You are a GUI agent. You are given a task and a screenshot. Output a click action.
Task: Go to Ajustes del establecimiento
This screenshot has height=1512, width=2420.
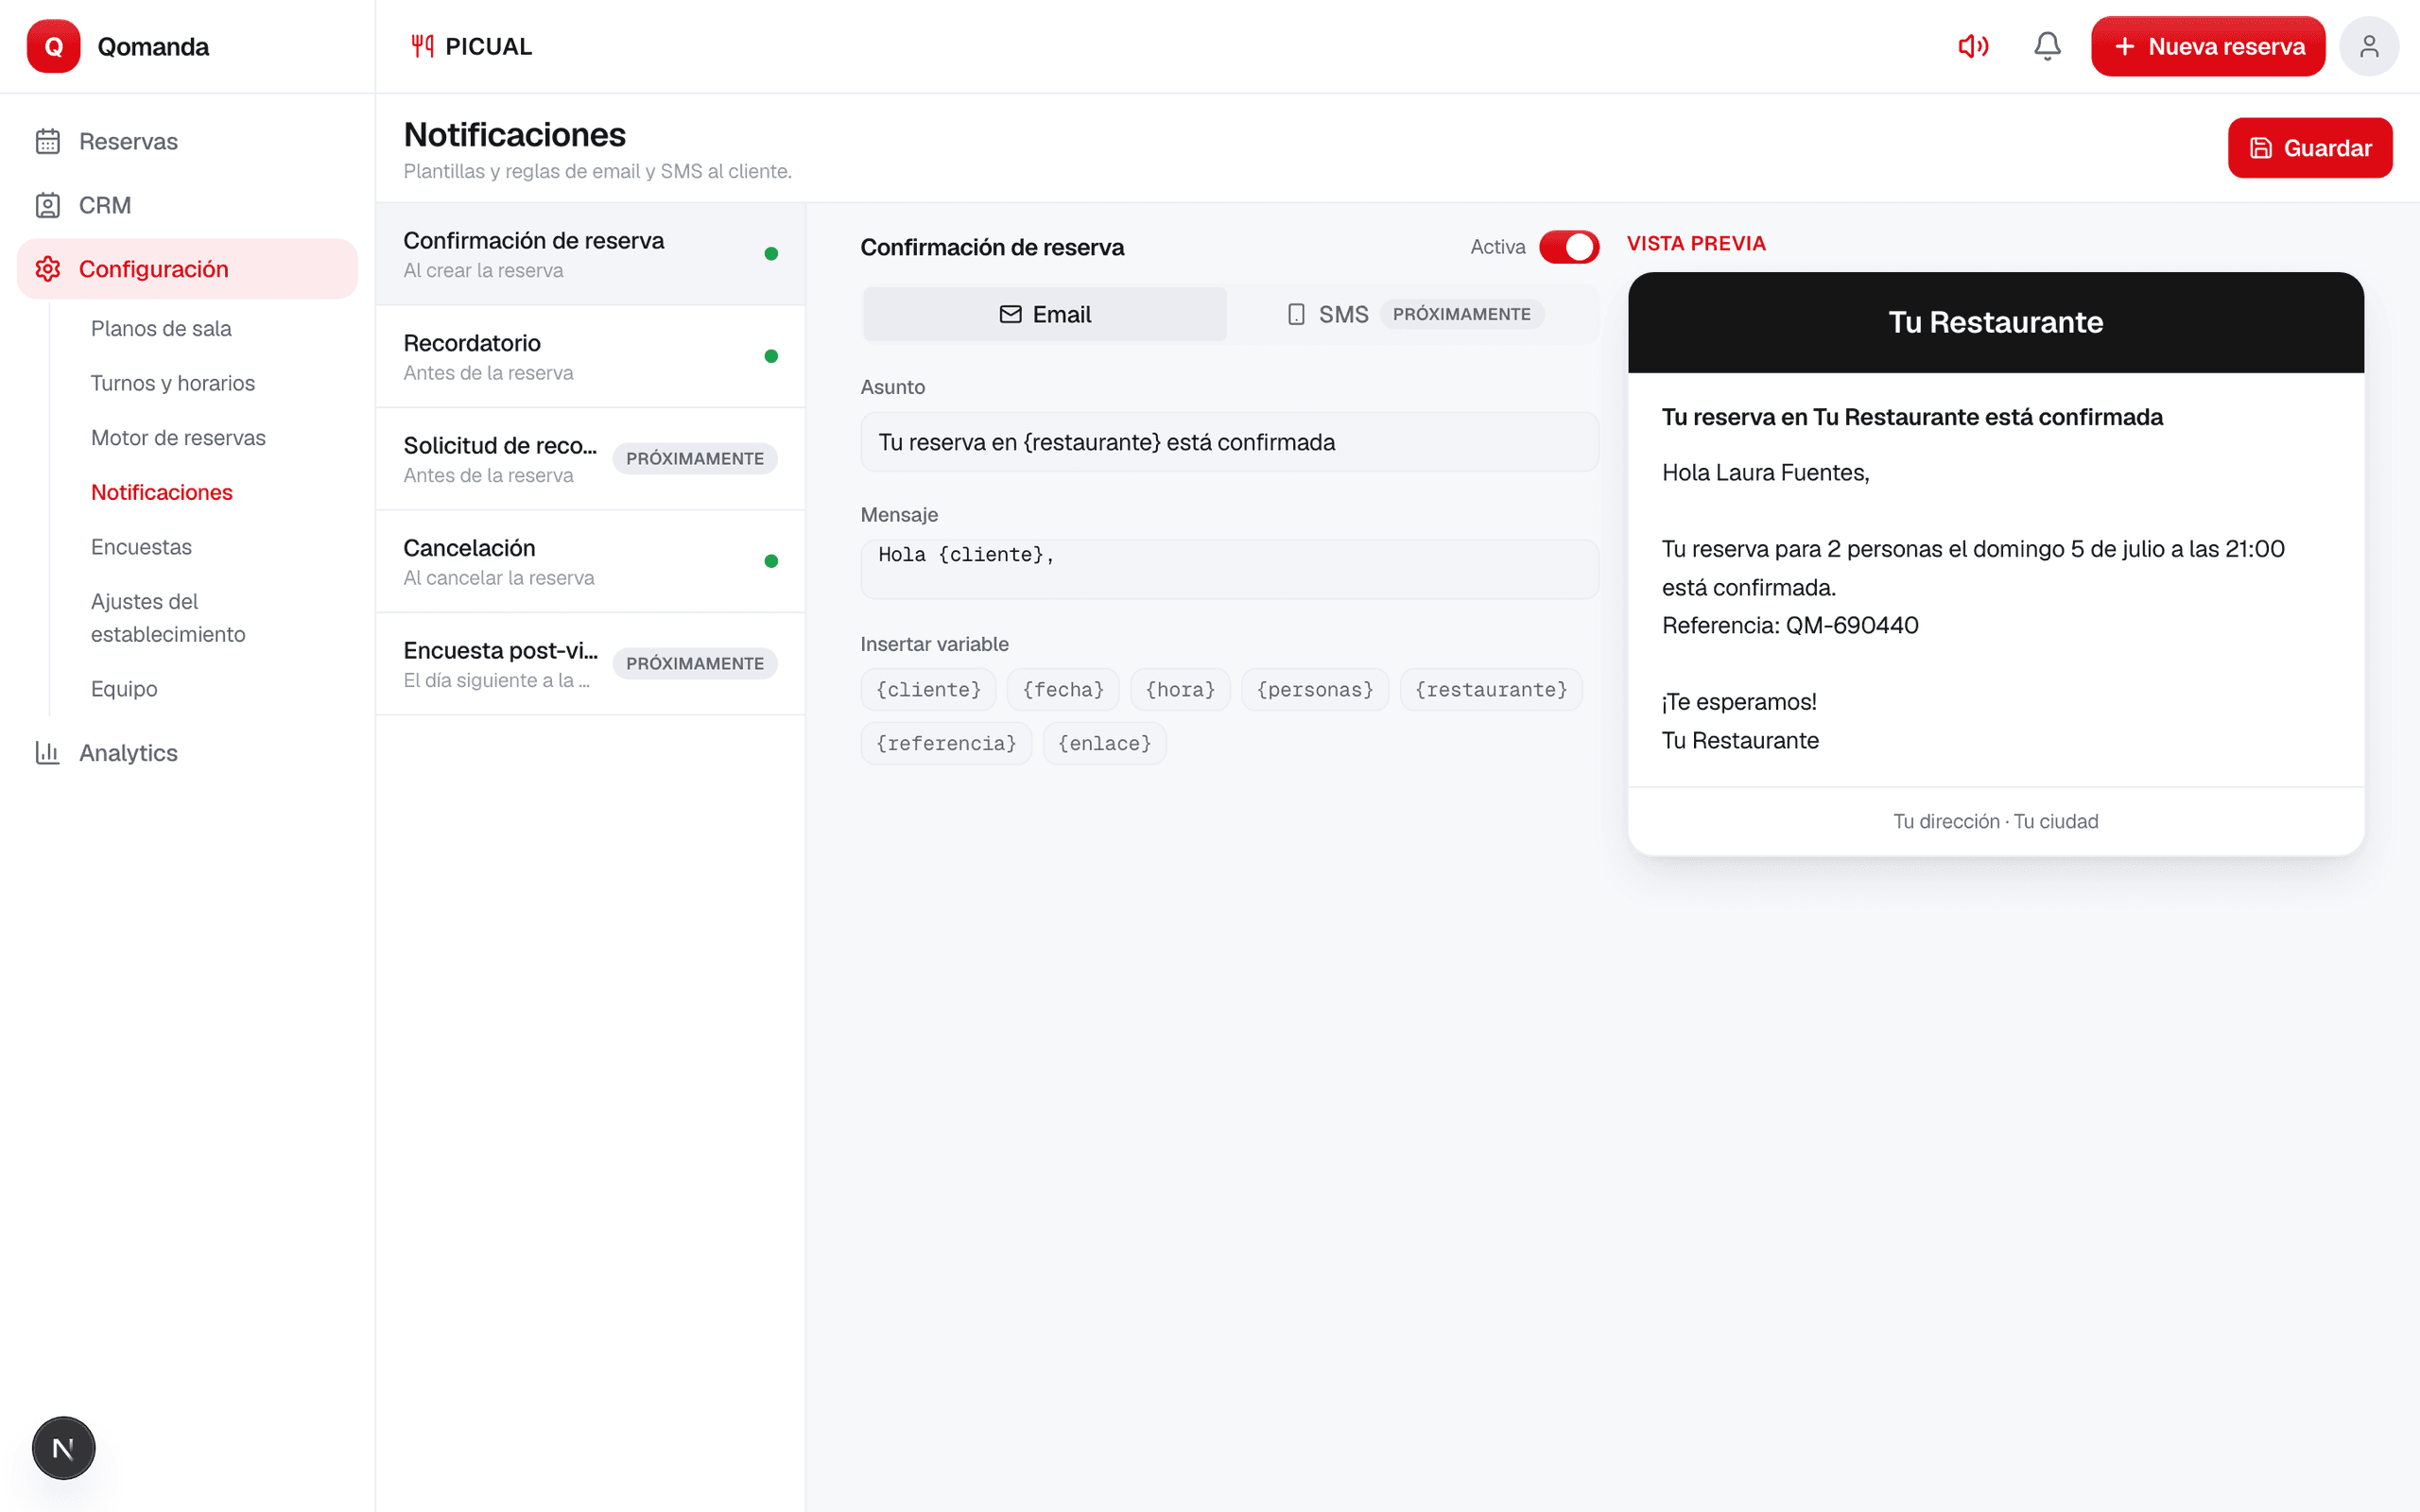pos(168,617)
